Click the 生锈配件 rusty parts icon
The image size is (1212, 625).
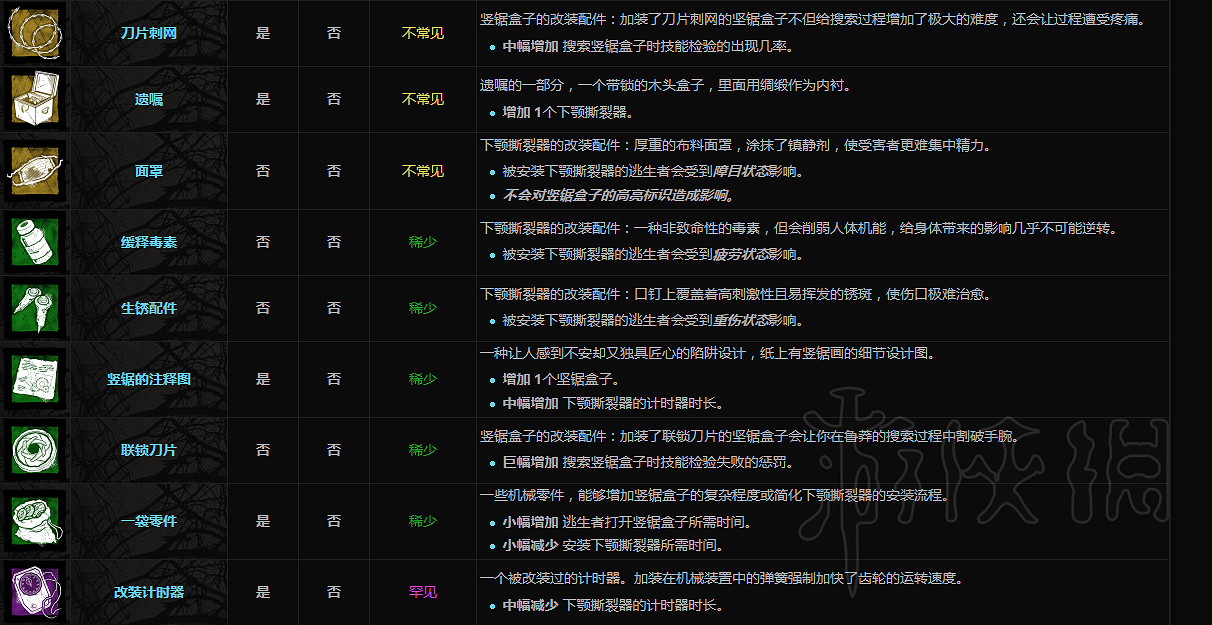click(35, 308)
